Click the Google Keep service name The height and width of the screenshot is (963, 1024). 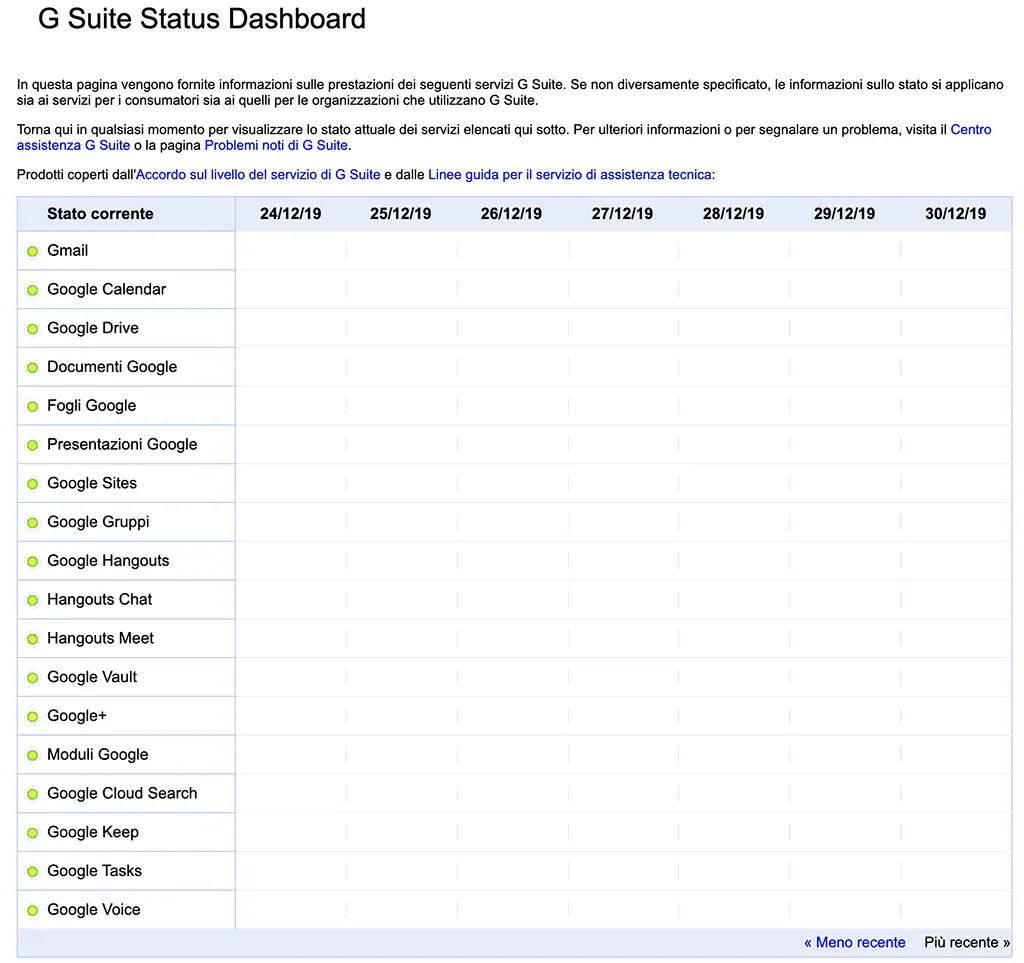(93, 832)
